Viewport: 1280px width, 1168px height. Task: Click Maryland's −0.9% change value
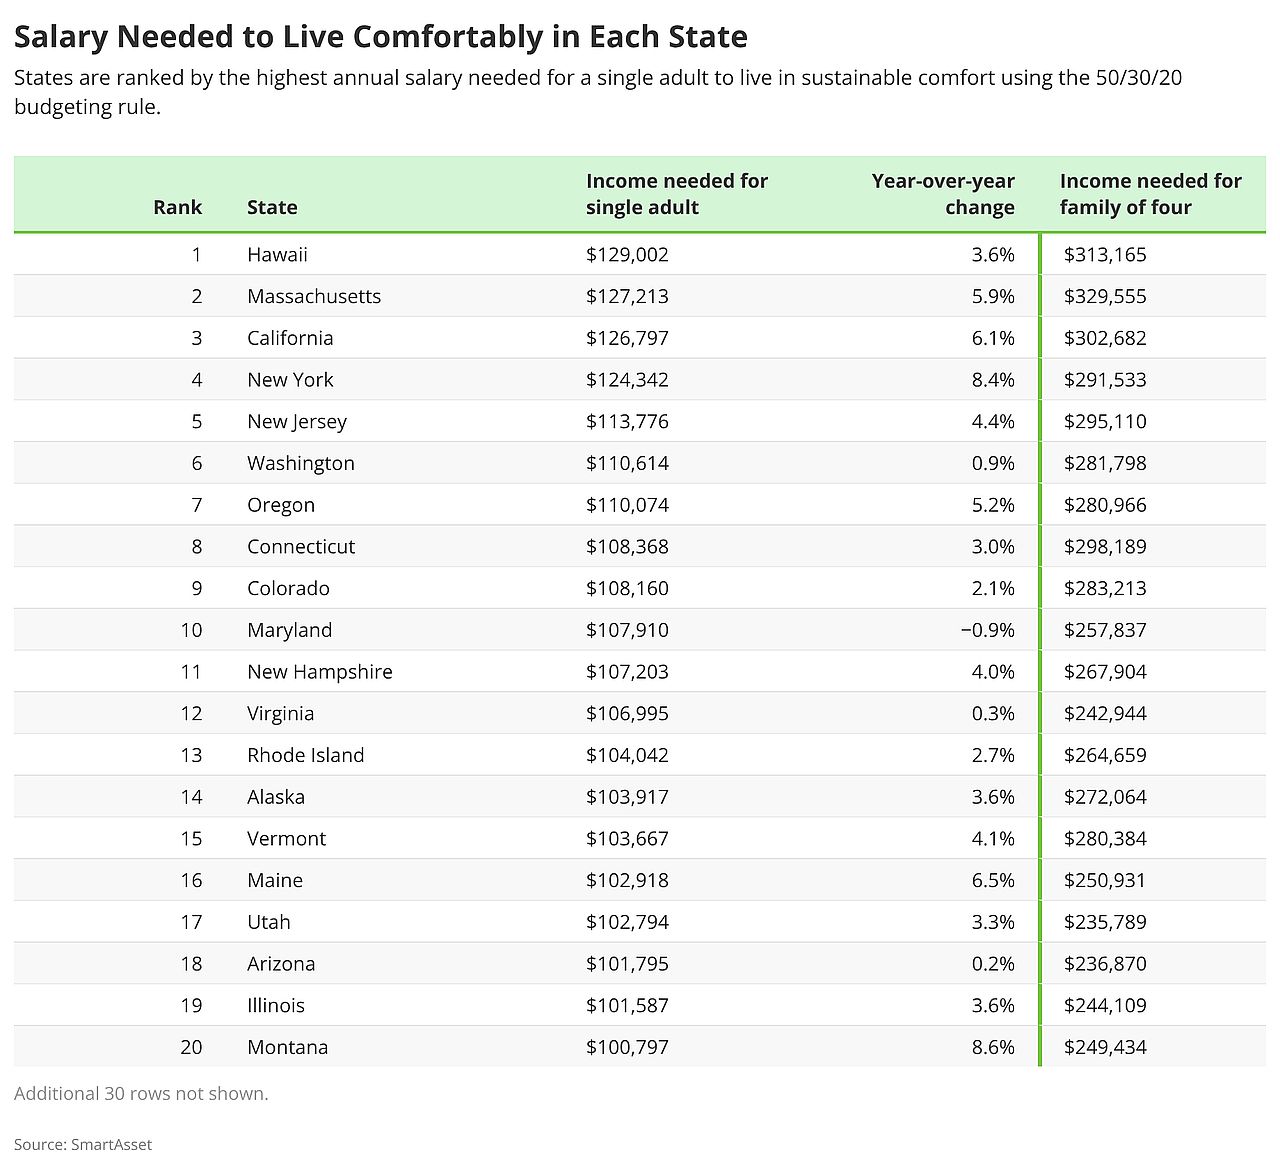click(987, 630)
